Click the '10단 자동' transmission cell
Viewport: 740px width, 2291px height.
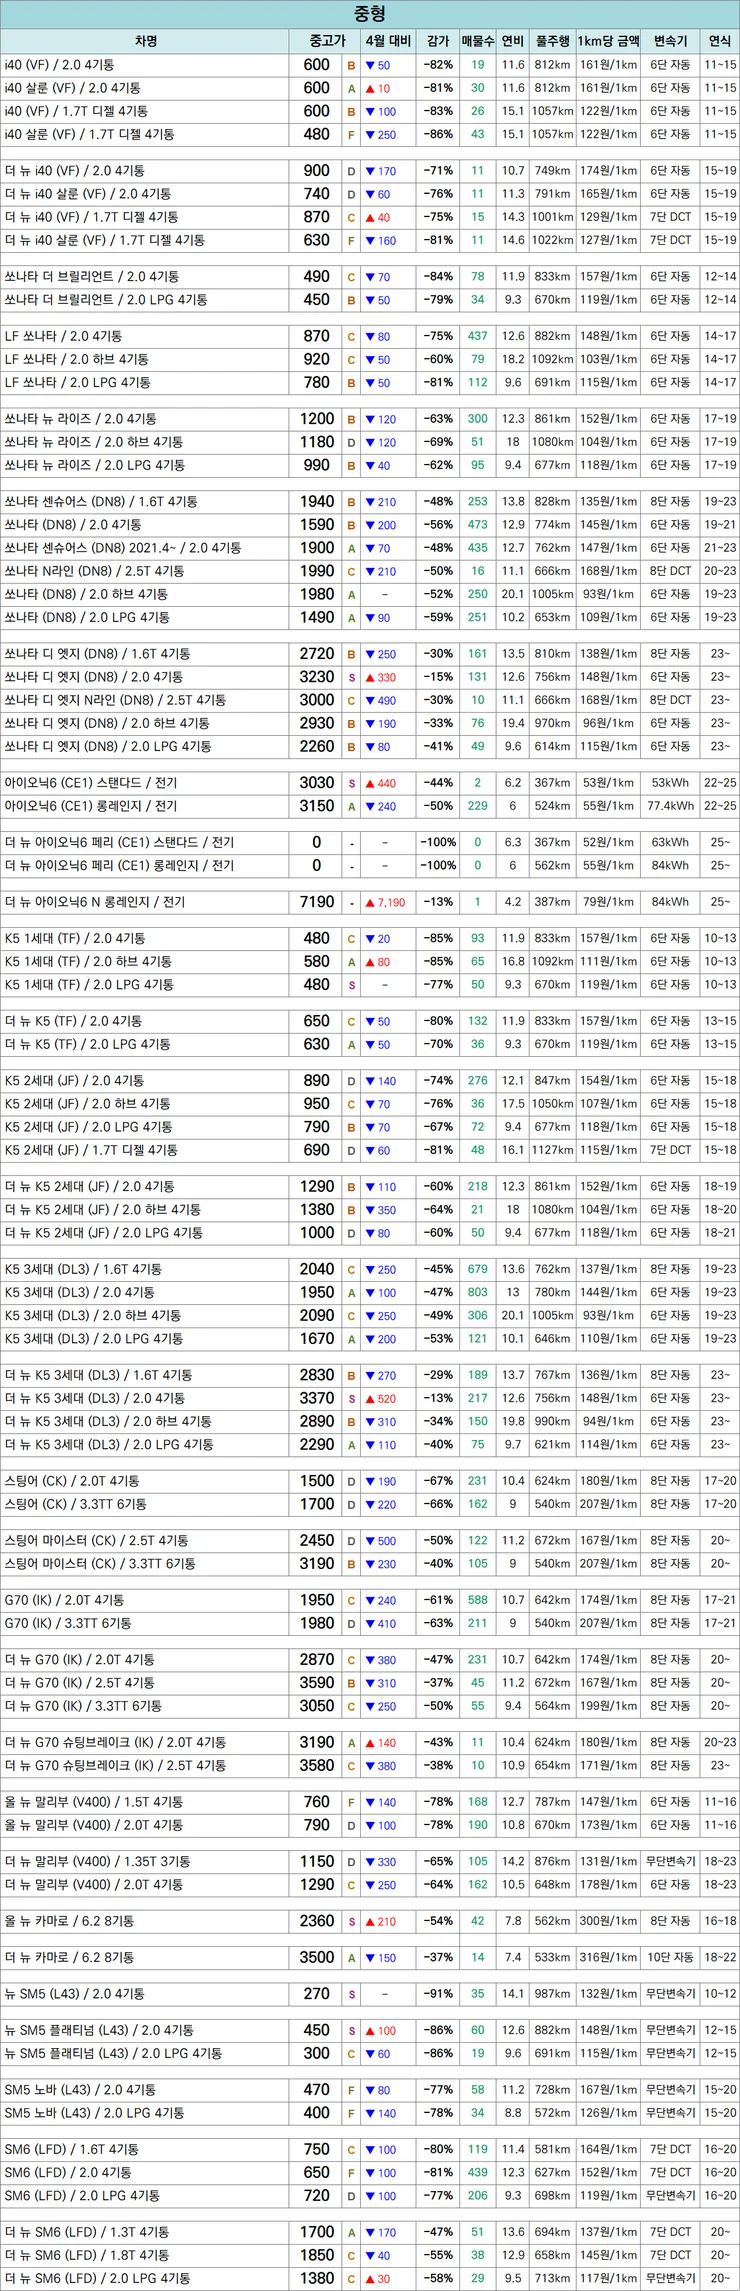(x=670, y=1958)
